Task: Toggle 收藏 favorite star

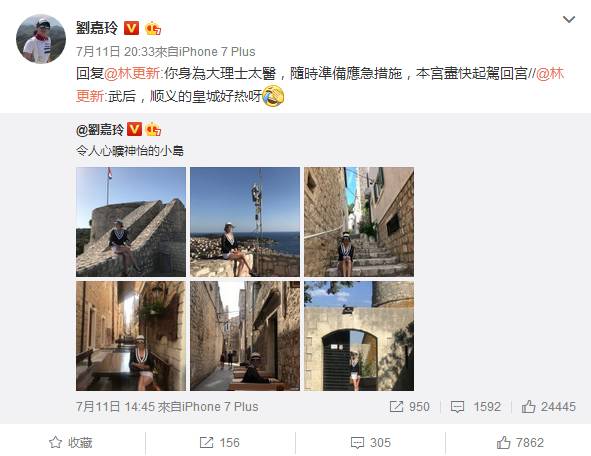Action: 70,442
